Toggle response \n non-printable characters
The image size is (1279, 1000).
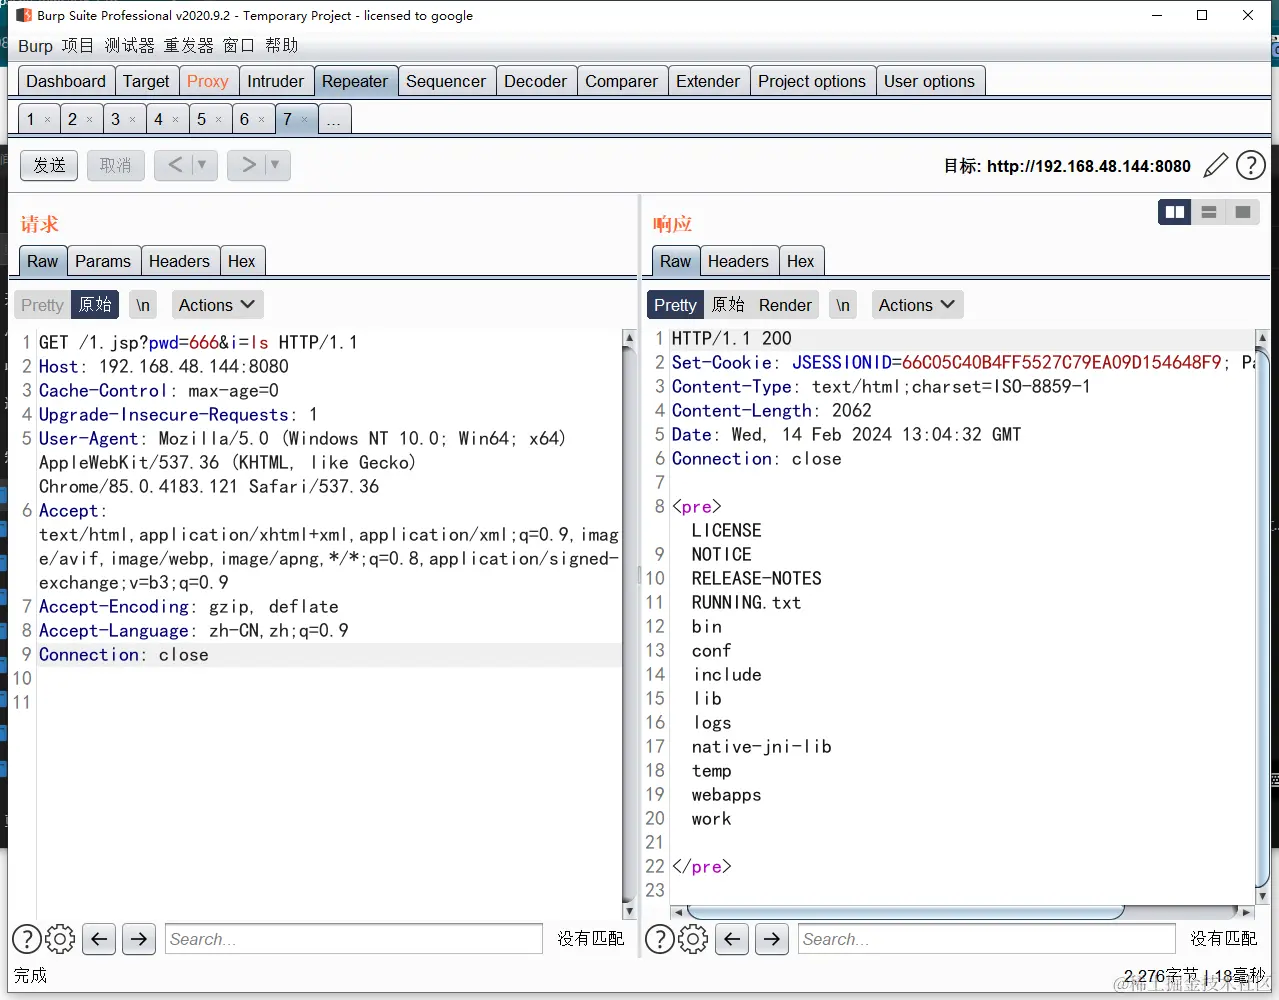(843, 305)
